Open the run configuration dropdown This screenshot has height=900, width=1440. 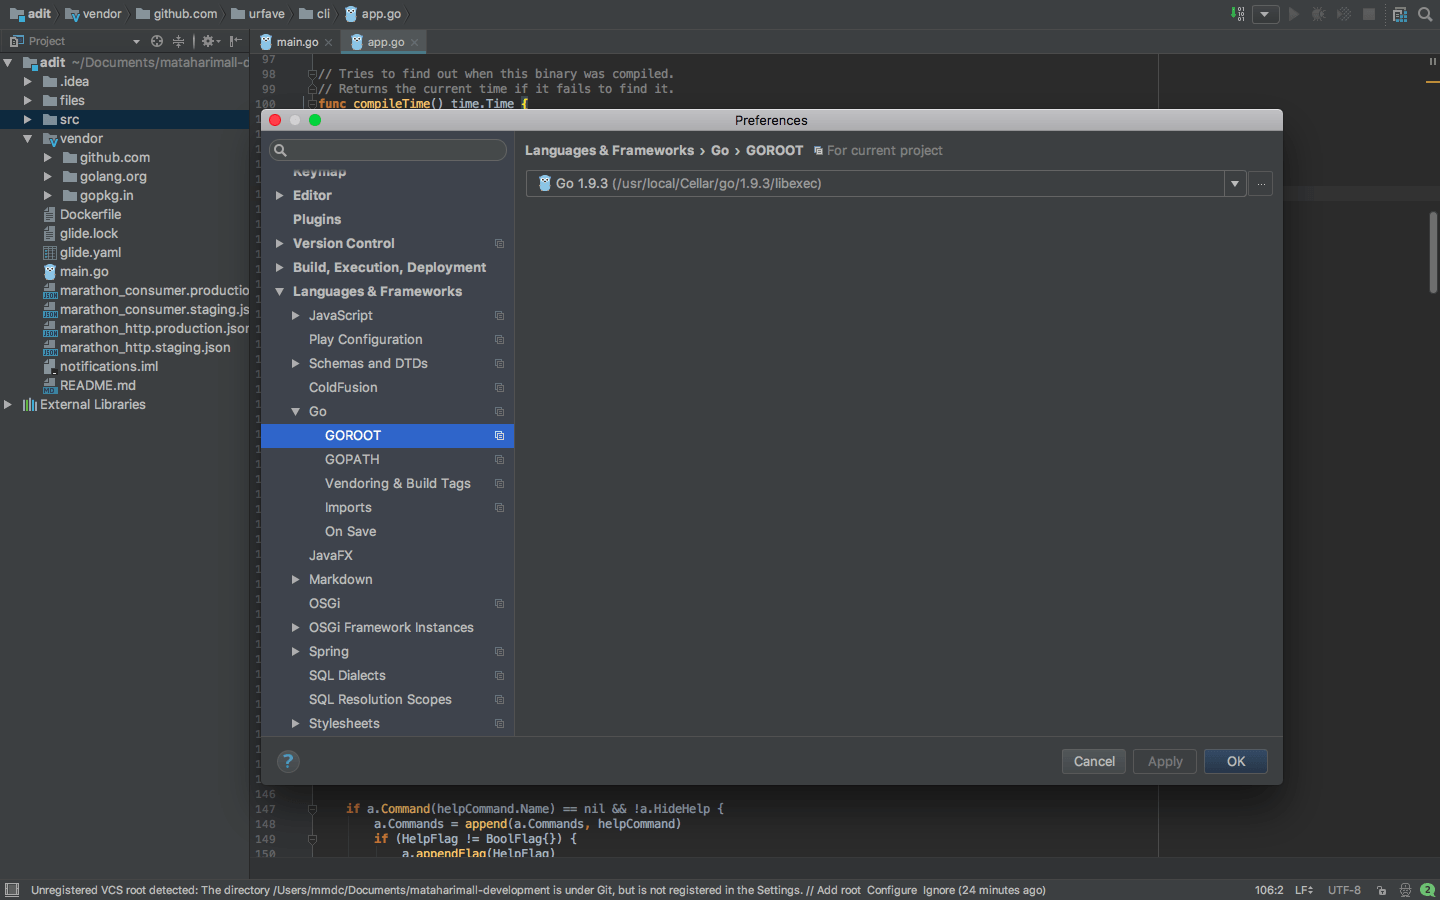coord(1265,14)
